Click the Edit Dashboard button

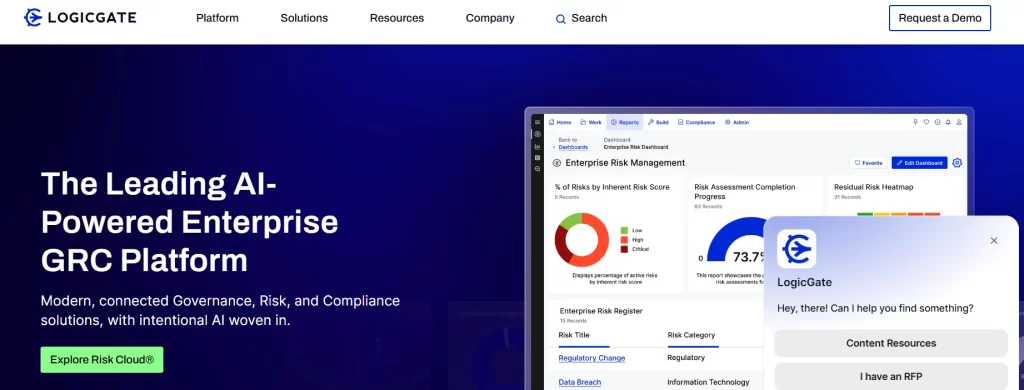point(919,163)
